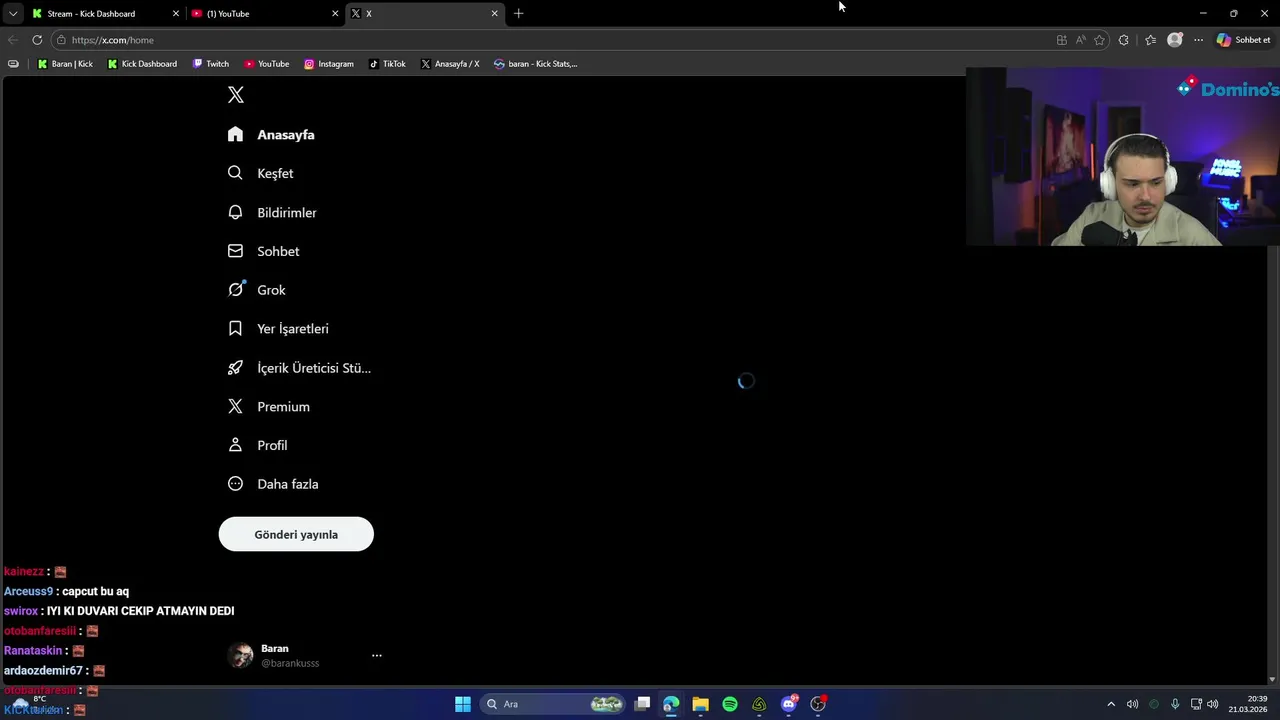
Task: Open Windows Start menu
Action: [x=463, y=704]
